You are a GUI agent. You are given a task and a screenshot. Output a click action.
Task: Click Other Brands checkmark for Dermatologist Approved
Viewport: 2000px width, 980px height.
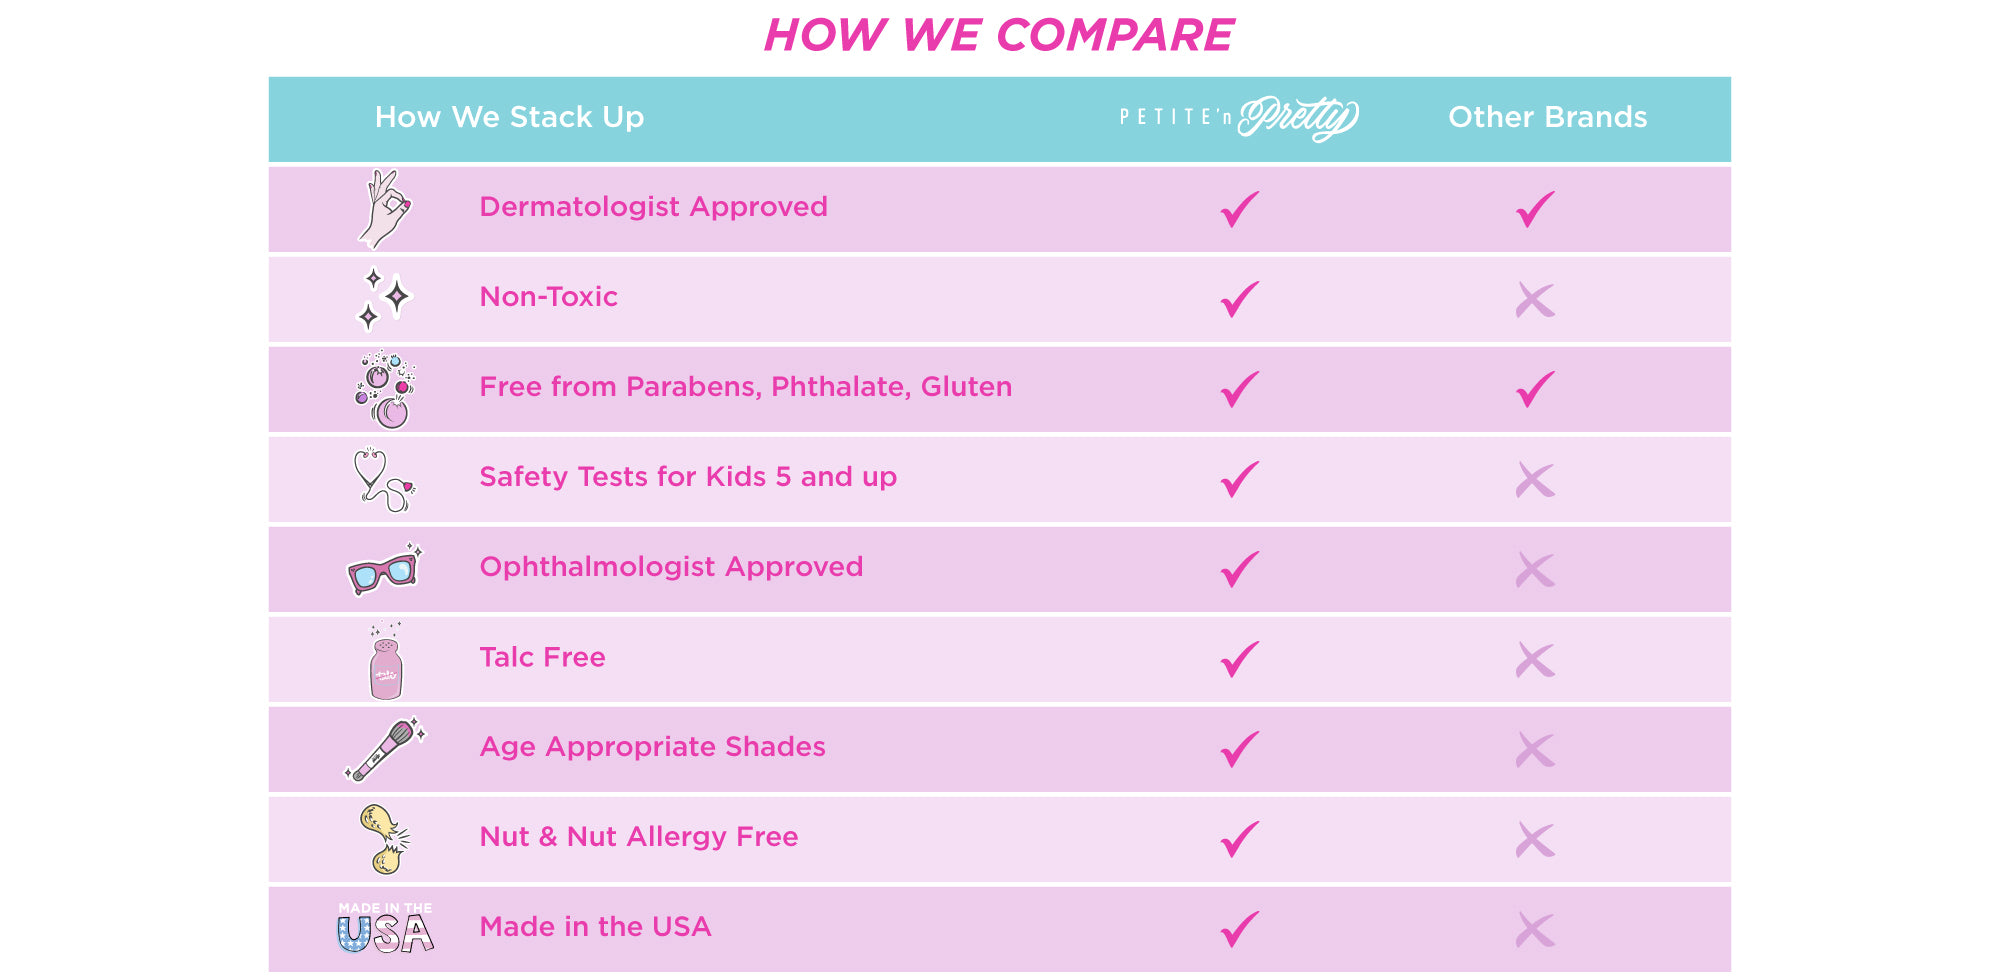tap(1535, 209)
